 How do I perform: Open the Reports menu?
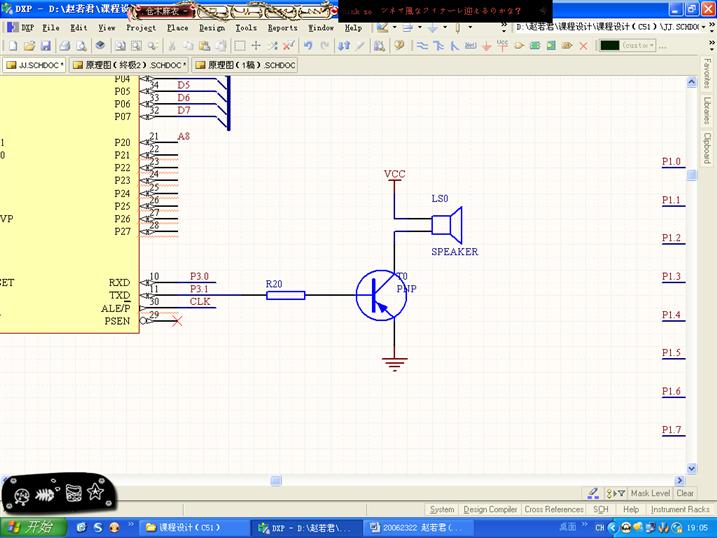pos(283,28)
